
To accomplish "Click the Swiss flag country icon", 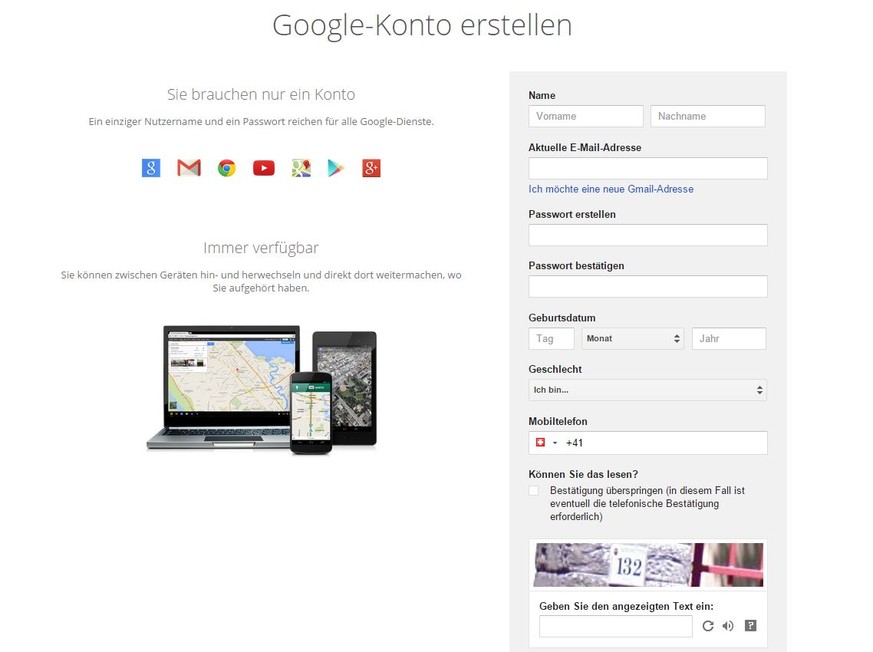I will click(540, 443).
